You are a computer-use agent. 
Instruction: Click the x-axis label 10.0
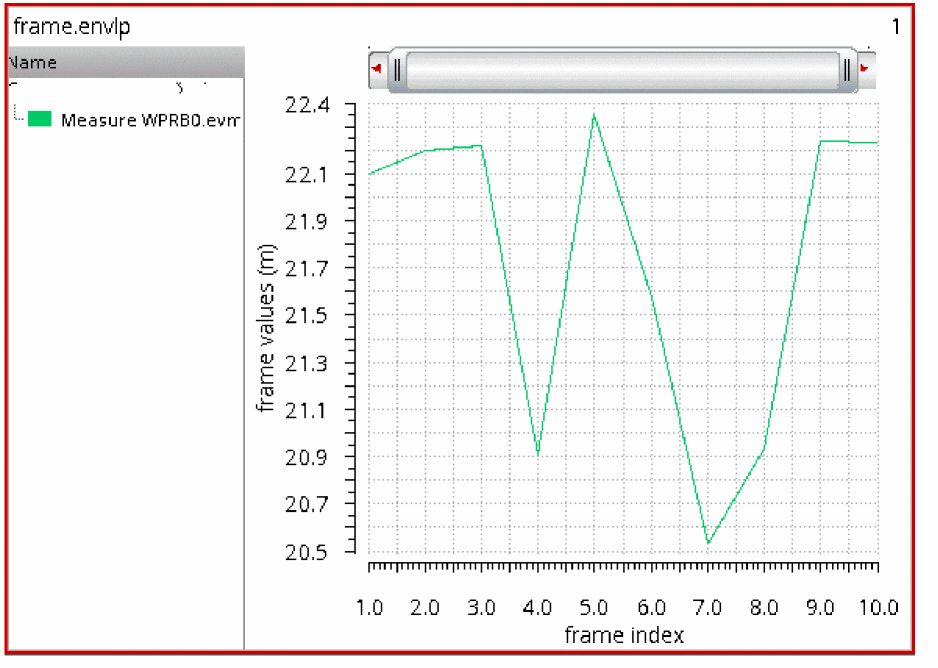pos(879,608)
